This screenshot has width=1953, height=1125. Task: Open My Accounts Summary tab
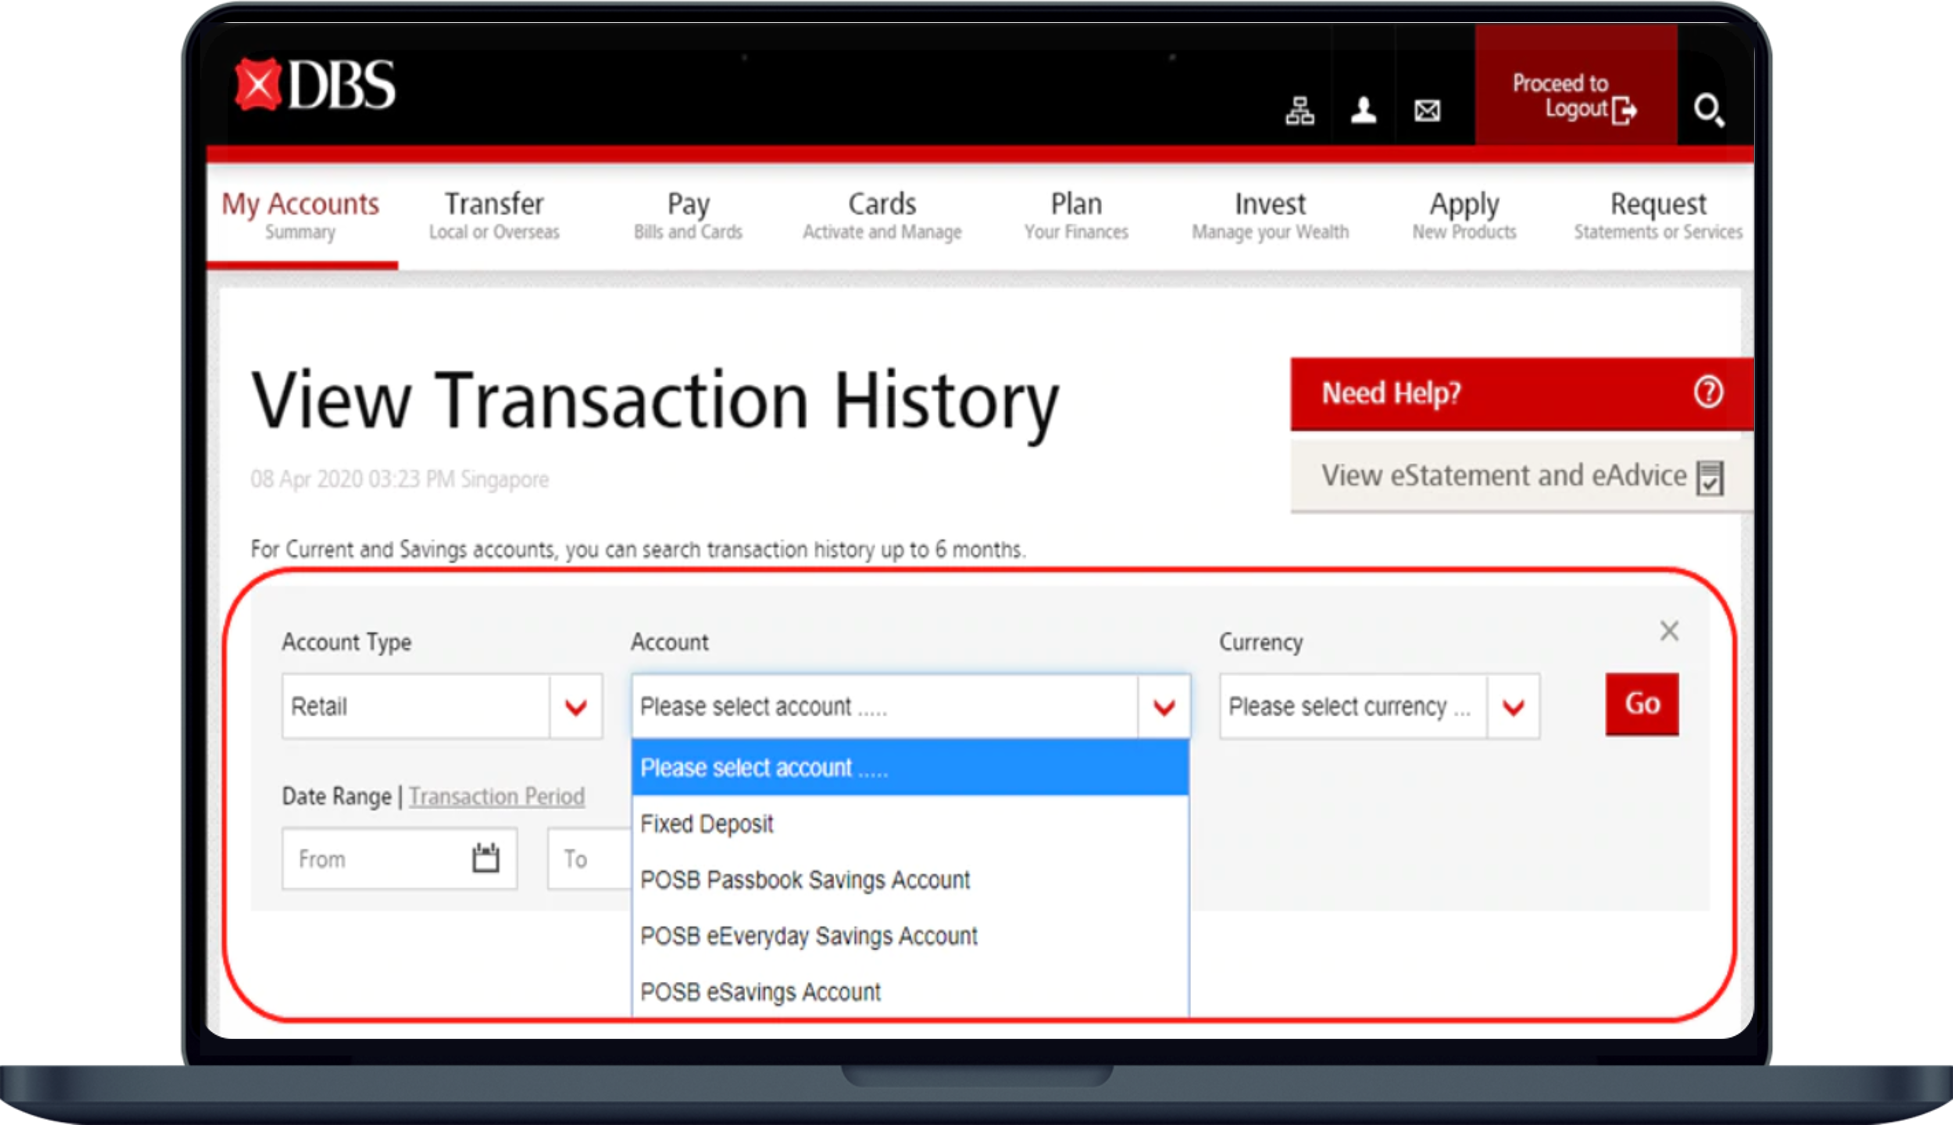pos(300,216)
